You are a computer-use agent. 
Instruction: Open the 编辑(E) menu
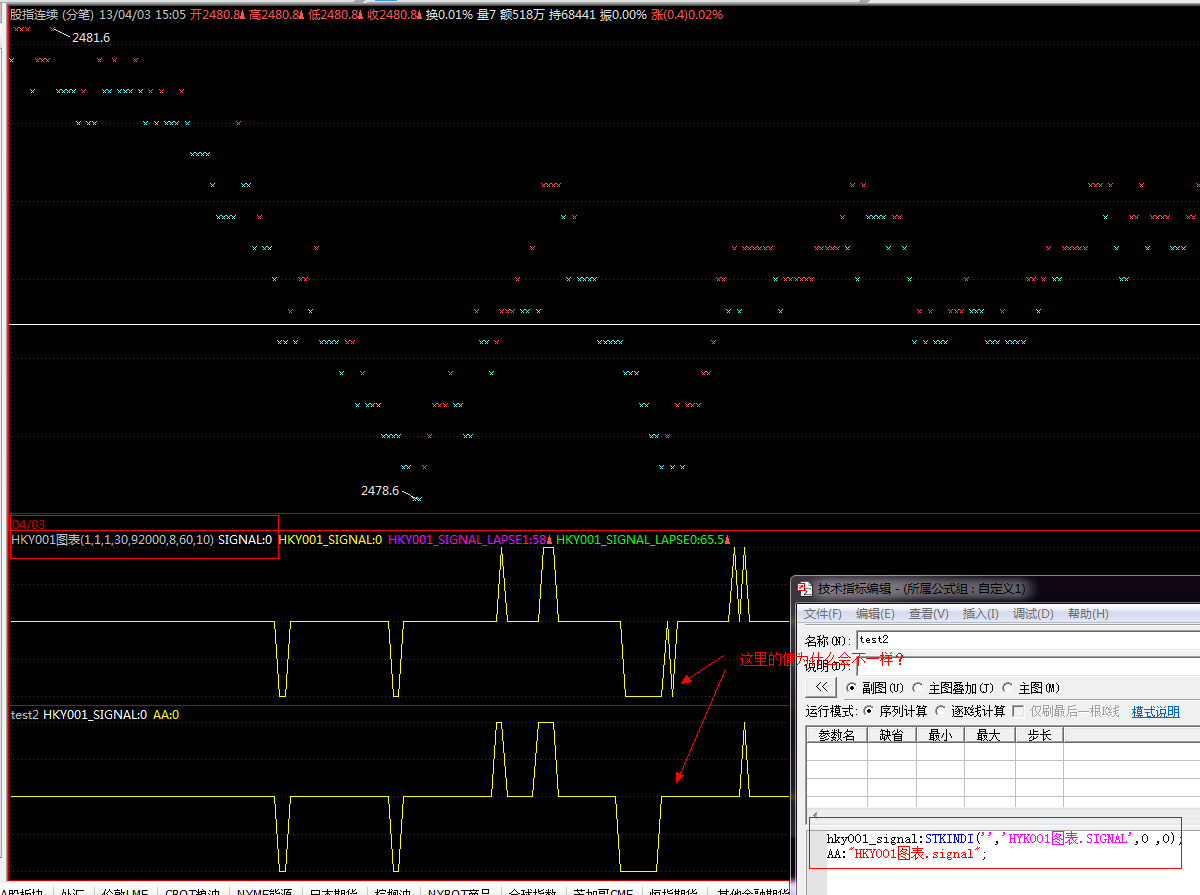(x=875, y=614)
